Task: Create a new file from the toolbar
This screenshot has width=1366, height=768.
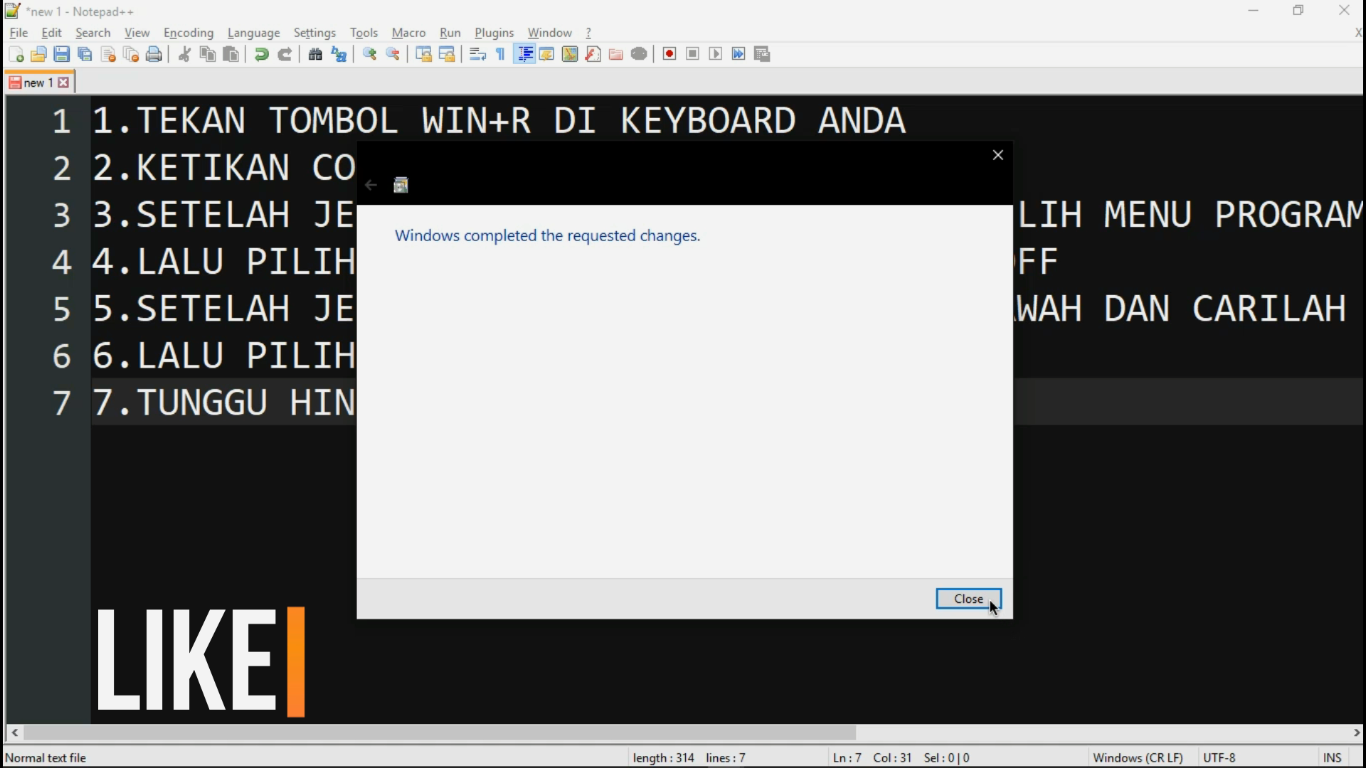Action: [x=16, y=54]
